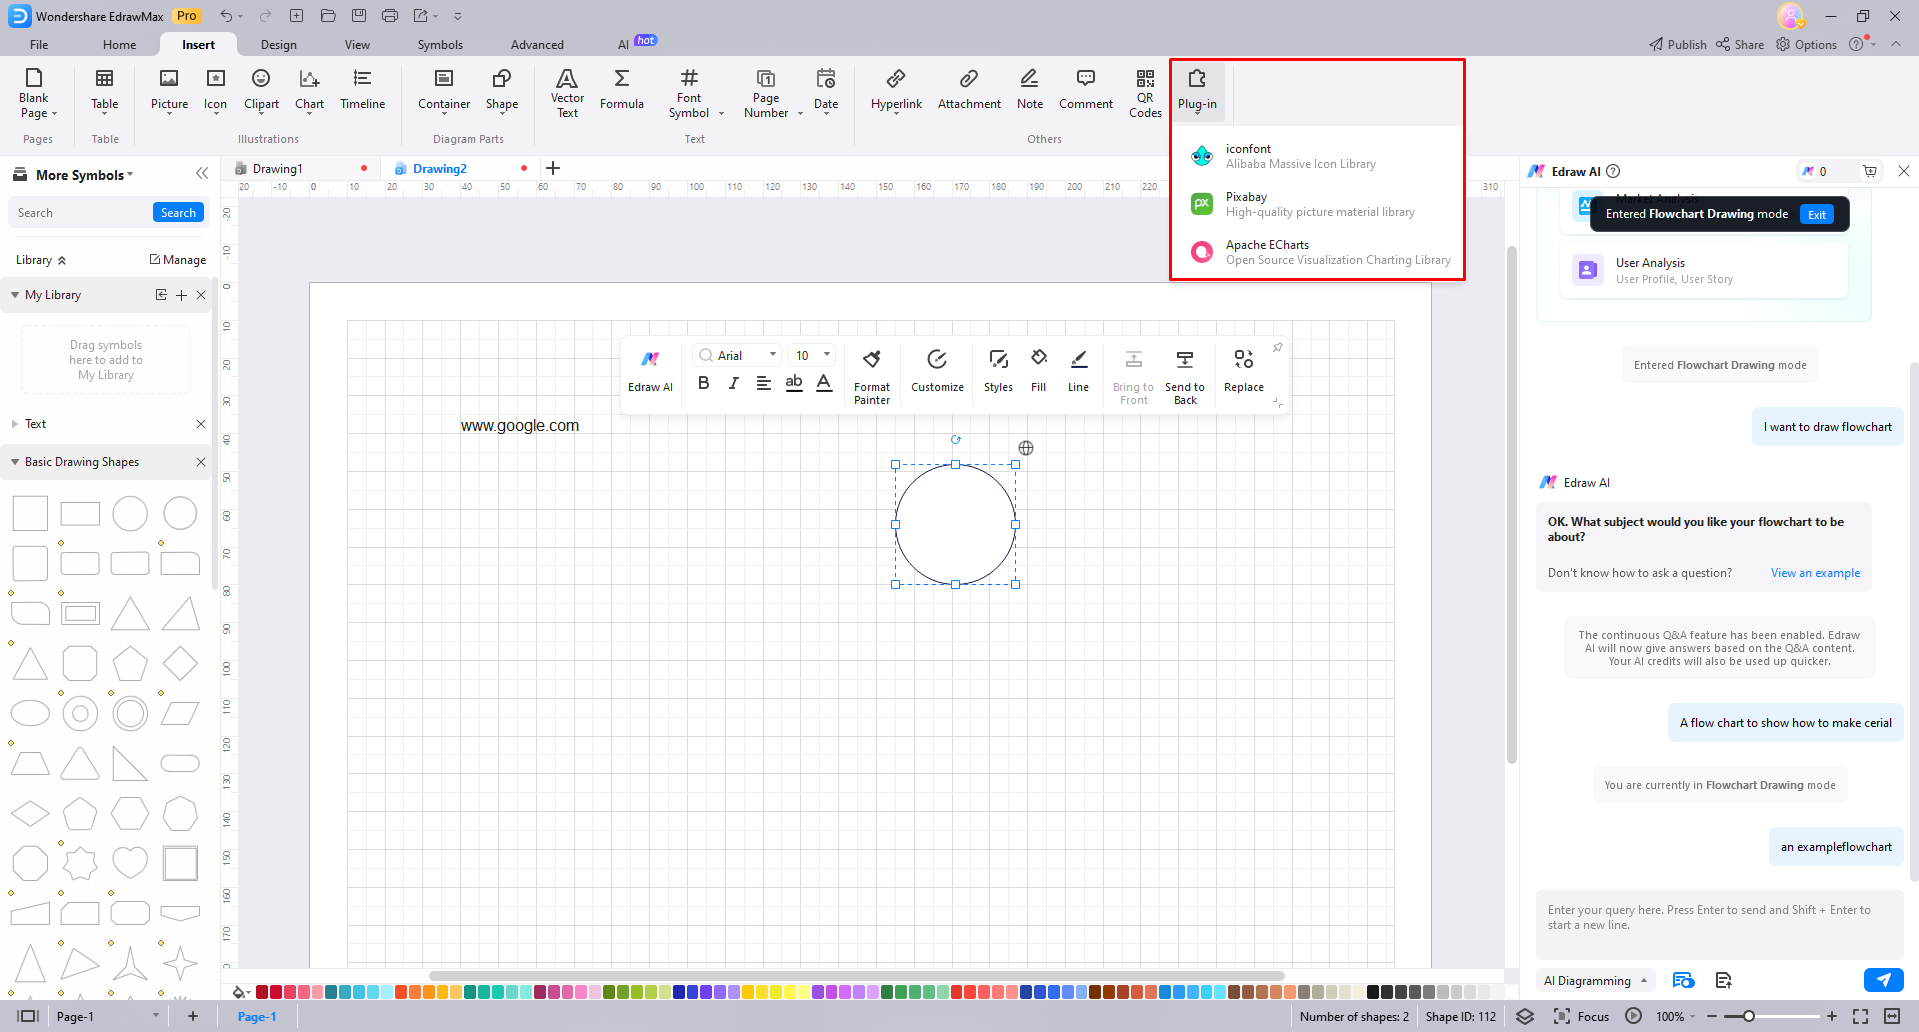Collapse the symbol library panel
This screenshot has height=1032, width=1919.
[x=202, y=173]
